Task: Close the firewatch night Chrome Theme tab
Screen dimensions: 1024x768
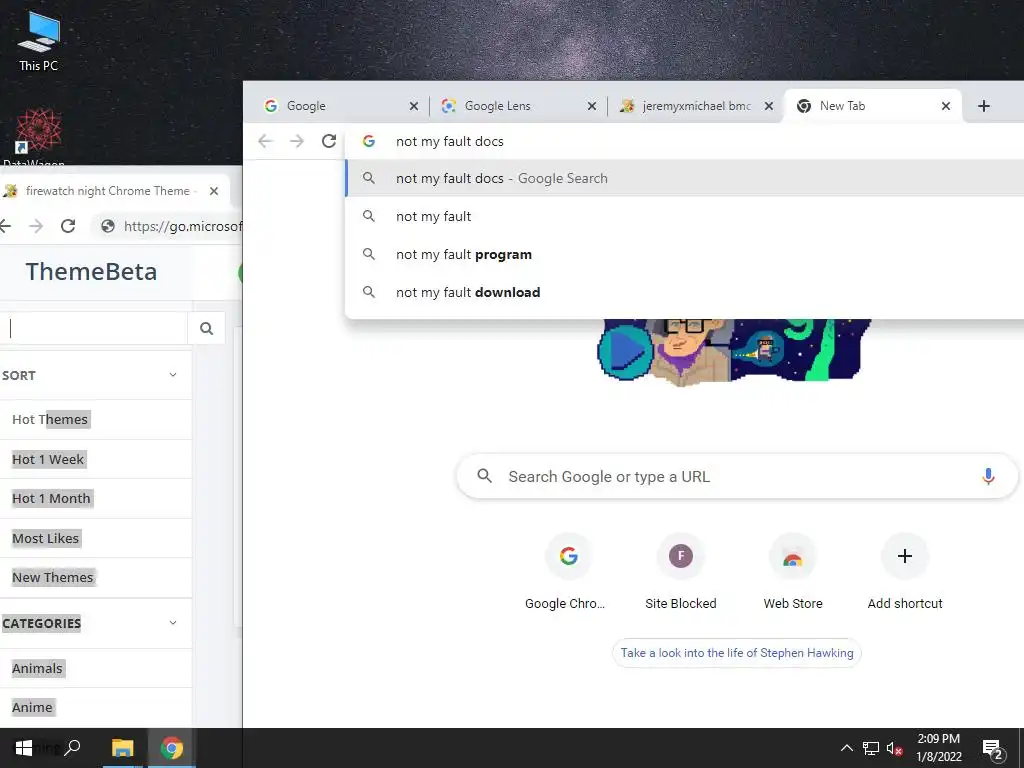Action: click(214, 191)
